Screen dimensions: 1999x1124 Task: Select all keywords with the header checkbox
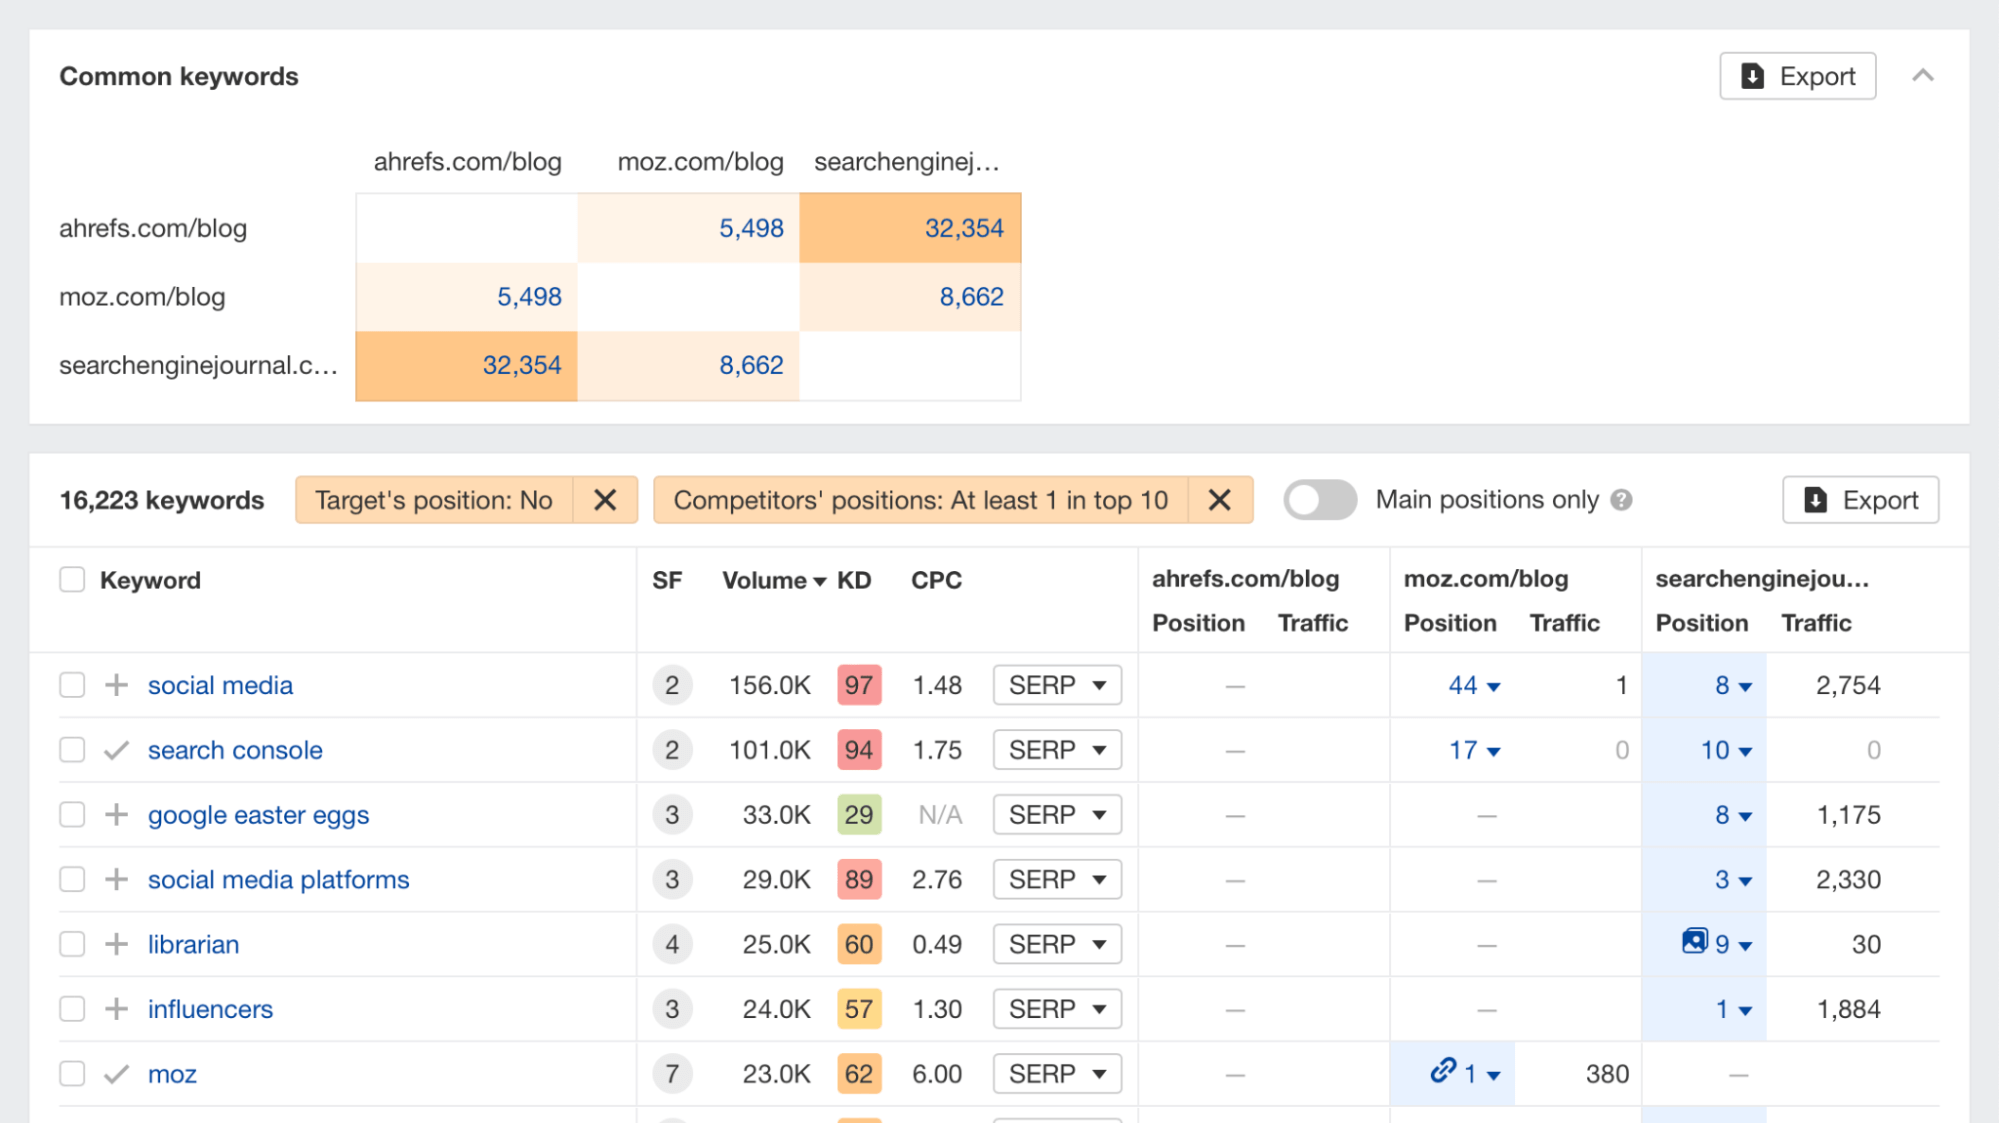[x=72, y=579]
